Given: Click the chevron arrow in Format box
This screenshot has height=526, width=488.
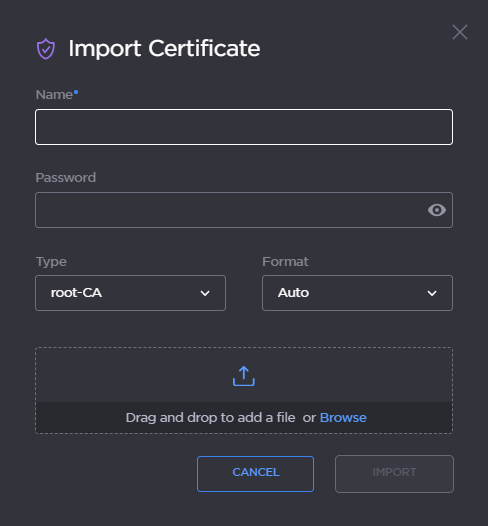Looking at the screenshot, I should 432,293.
